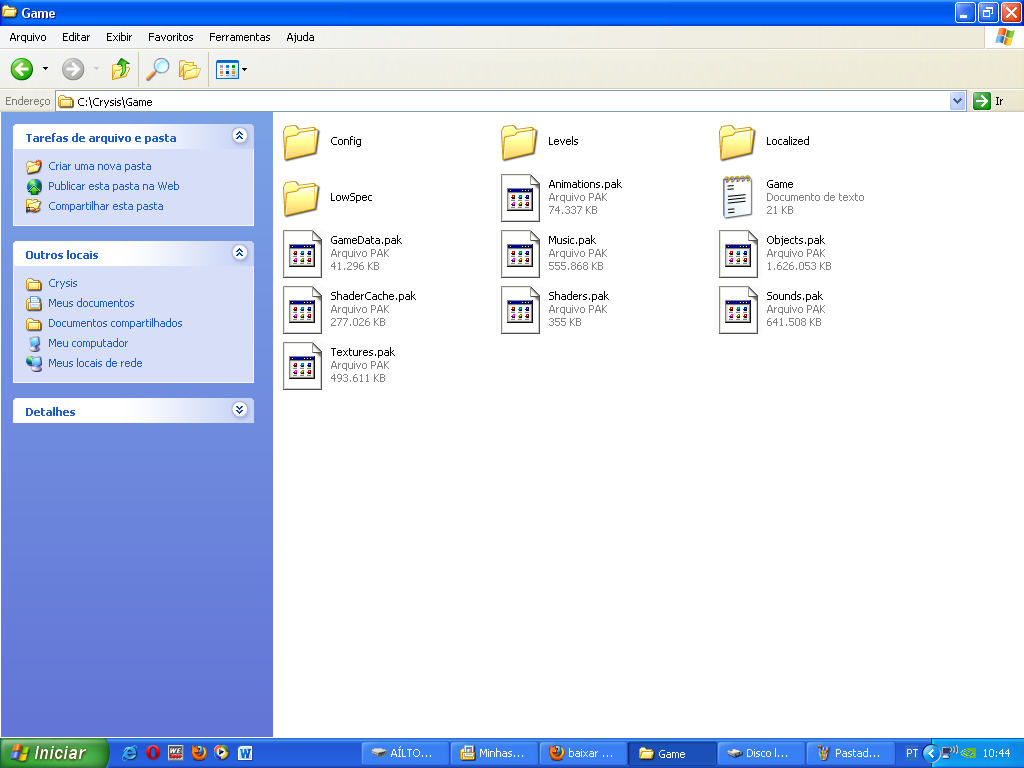
Task: Open the Views mode dropdown button
Action: (231, 69)
